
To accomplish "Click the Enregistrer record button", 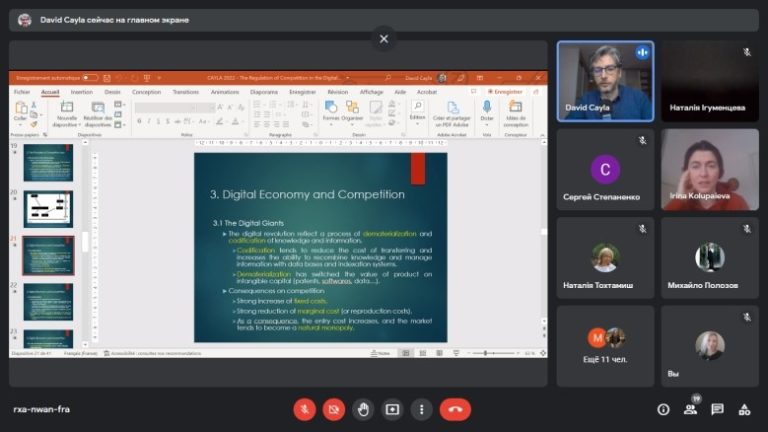I will tap(504, 92).
